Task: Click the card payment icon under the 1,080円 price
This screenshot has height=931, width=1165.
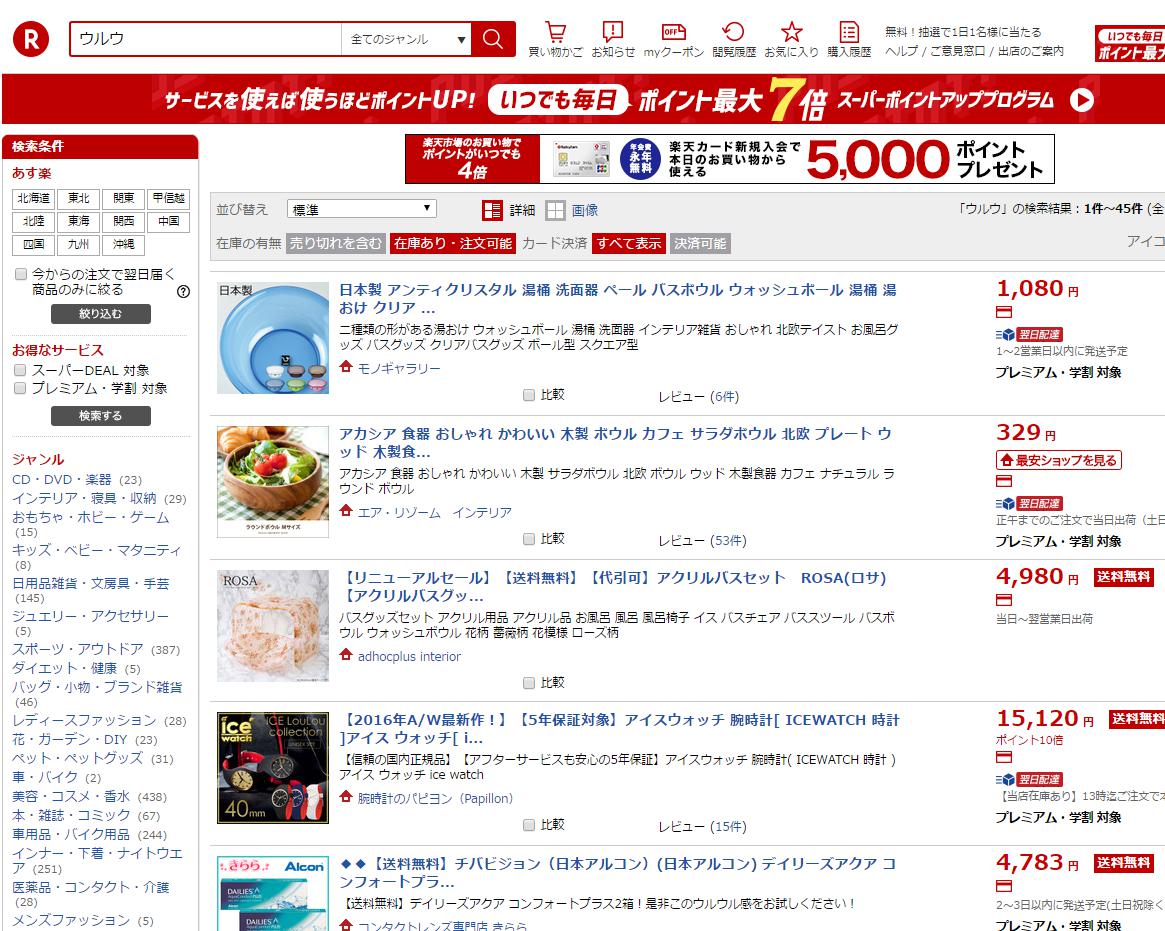Action: click(x=1004, y=312)
